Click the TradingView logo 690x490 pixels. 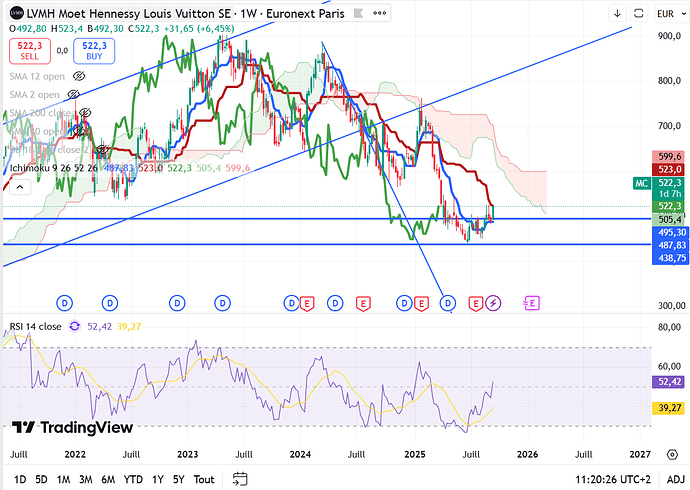coord(72,427)
